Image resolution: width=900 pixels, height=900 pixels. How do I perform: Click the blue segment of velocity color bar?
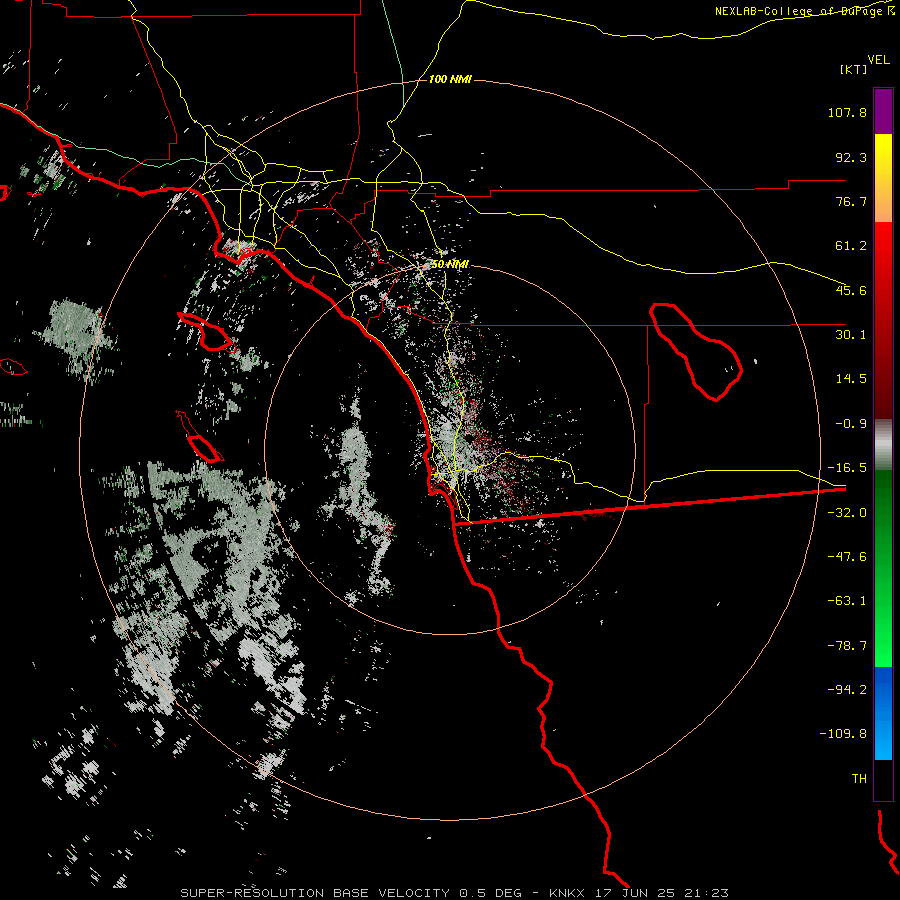[883, 713]
